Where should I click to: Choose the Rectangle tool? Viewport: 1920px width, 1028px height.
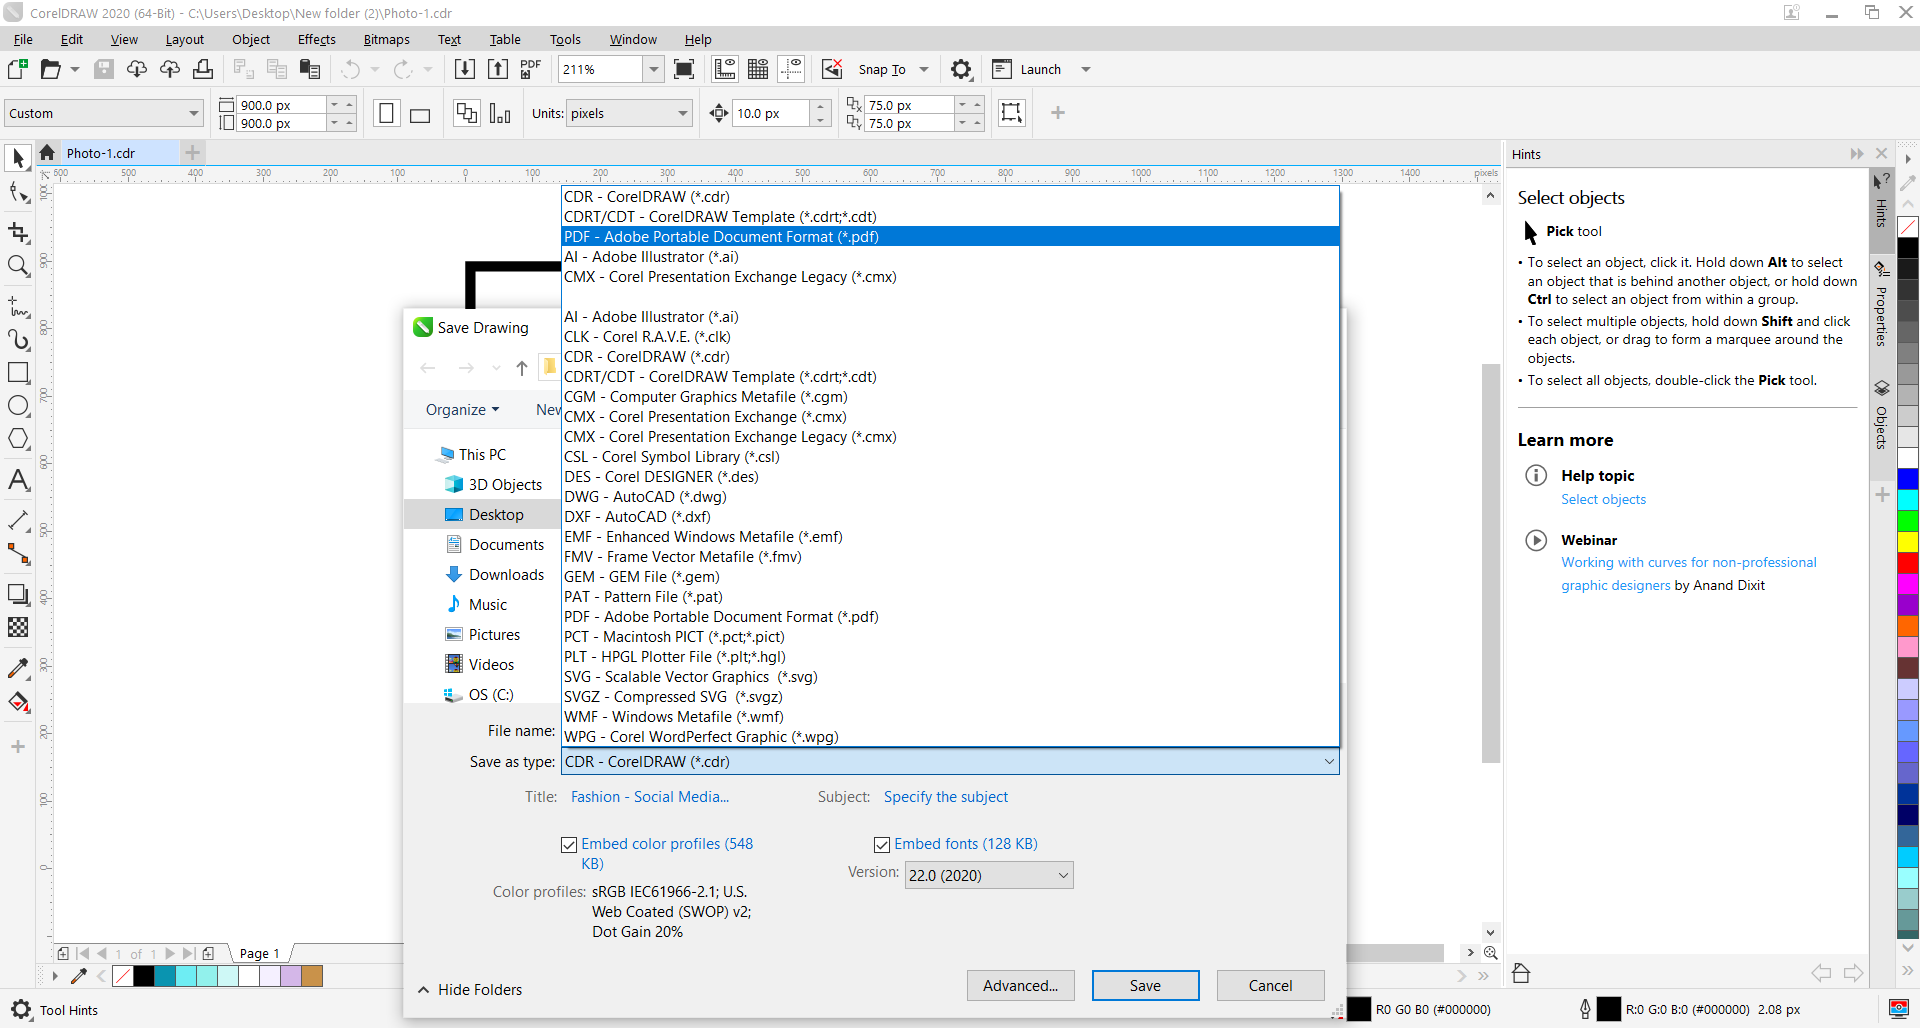pos(18,373)
